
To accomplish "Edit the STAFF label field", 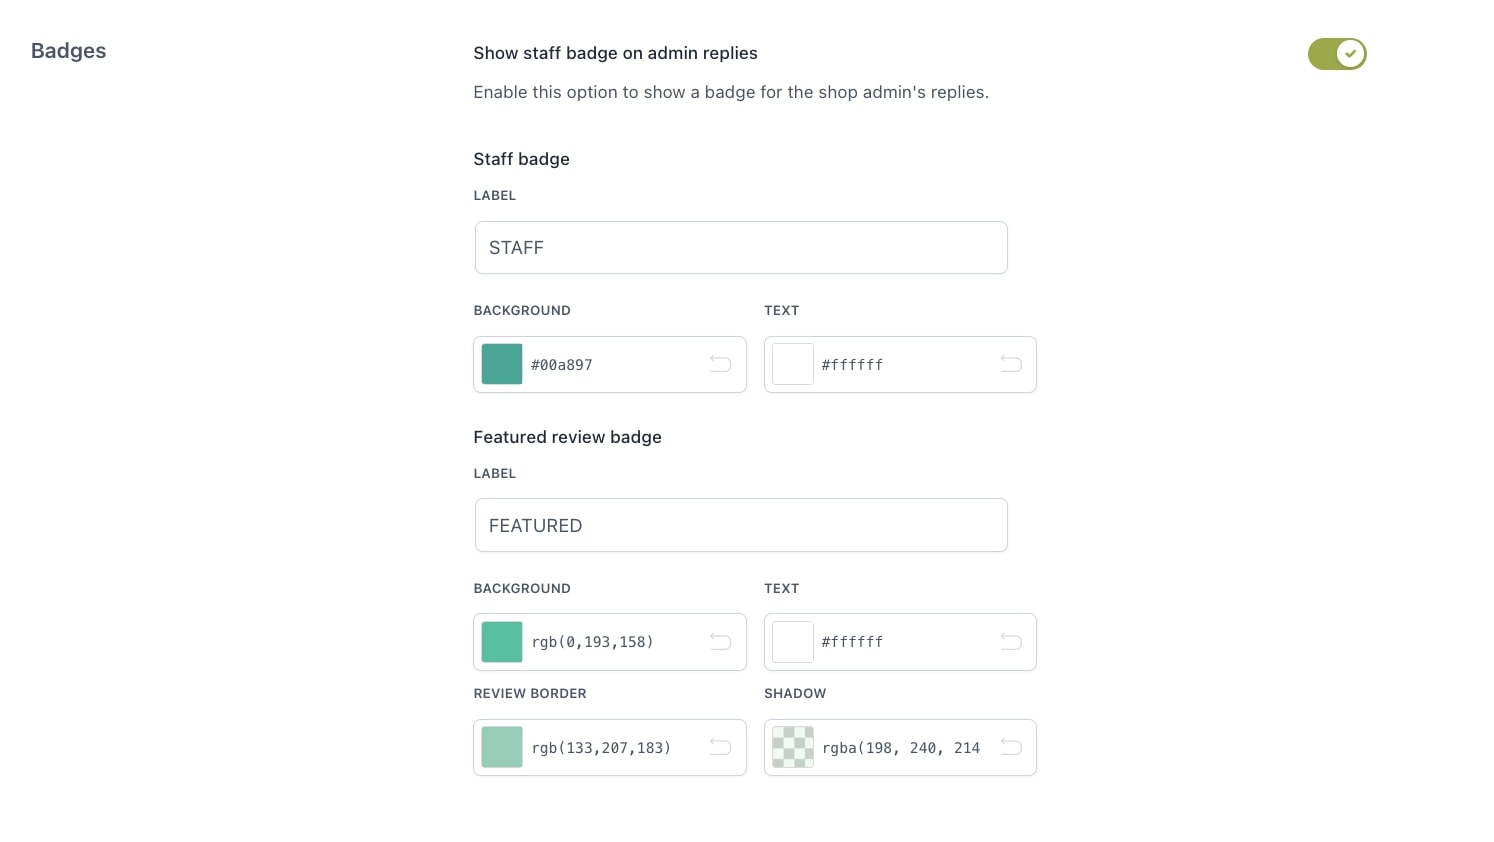I will tap(741, 248).
